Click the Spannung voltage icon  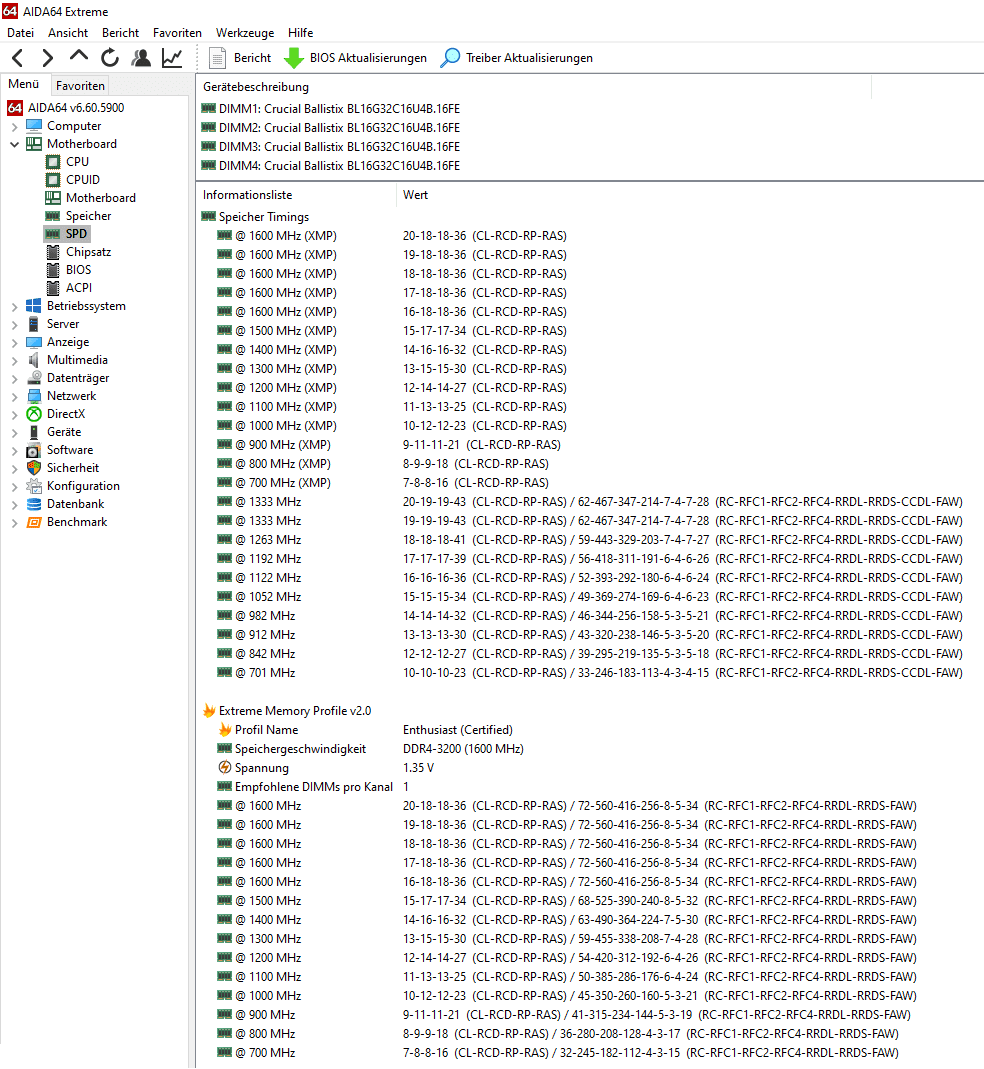coord(224,767)
